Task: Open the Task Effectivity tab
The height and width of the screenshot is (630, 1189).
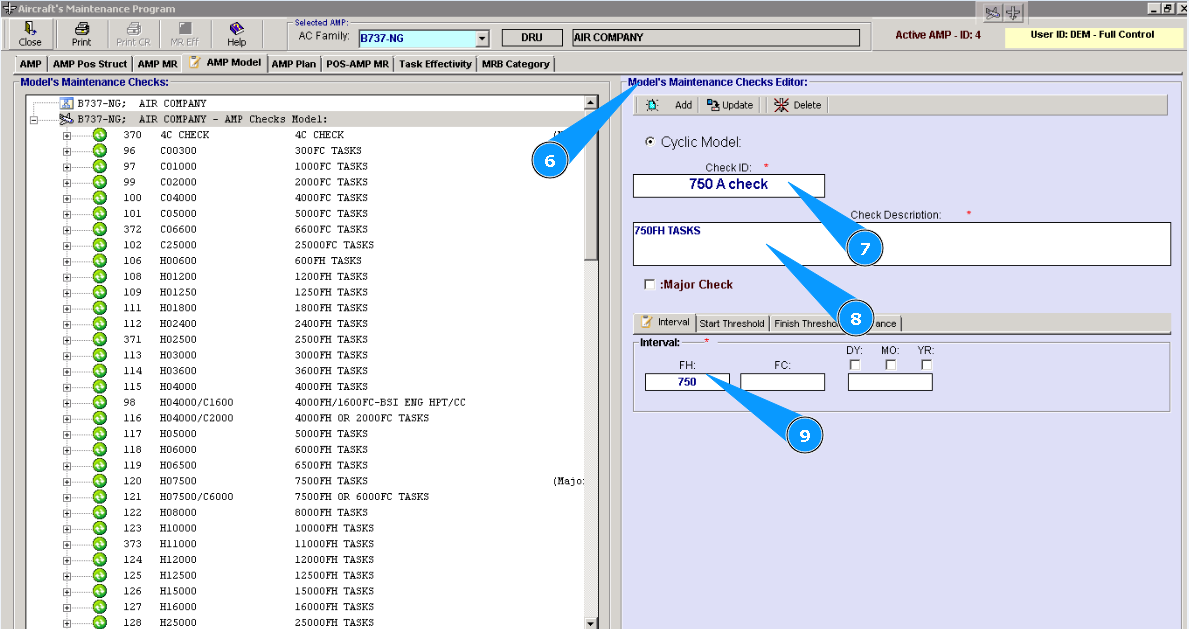Action: click(435, 64)
